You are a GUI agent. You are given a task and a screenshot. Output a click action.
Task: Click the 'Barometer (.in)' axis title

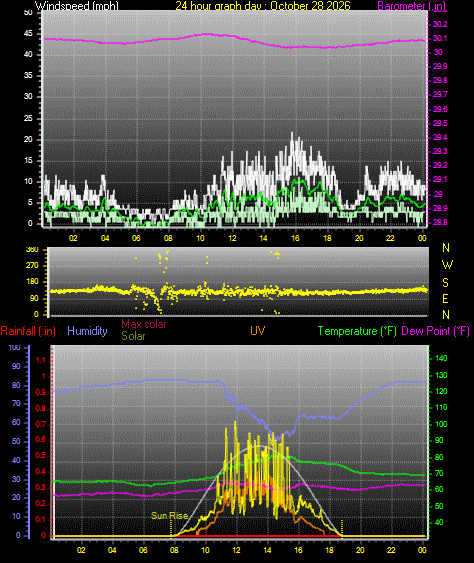click(x=412, y=6)
